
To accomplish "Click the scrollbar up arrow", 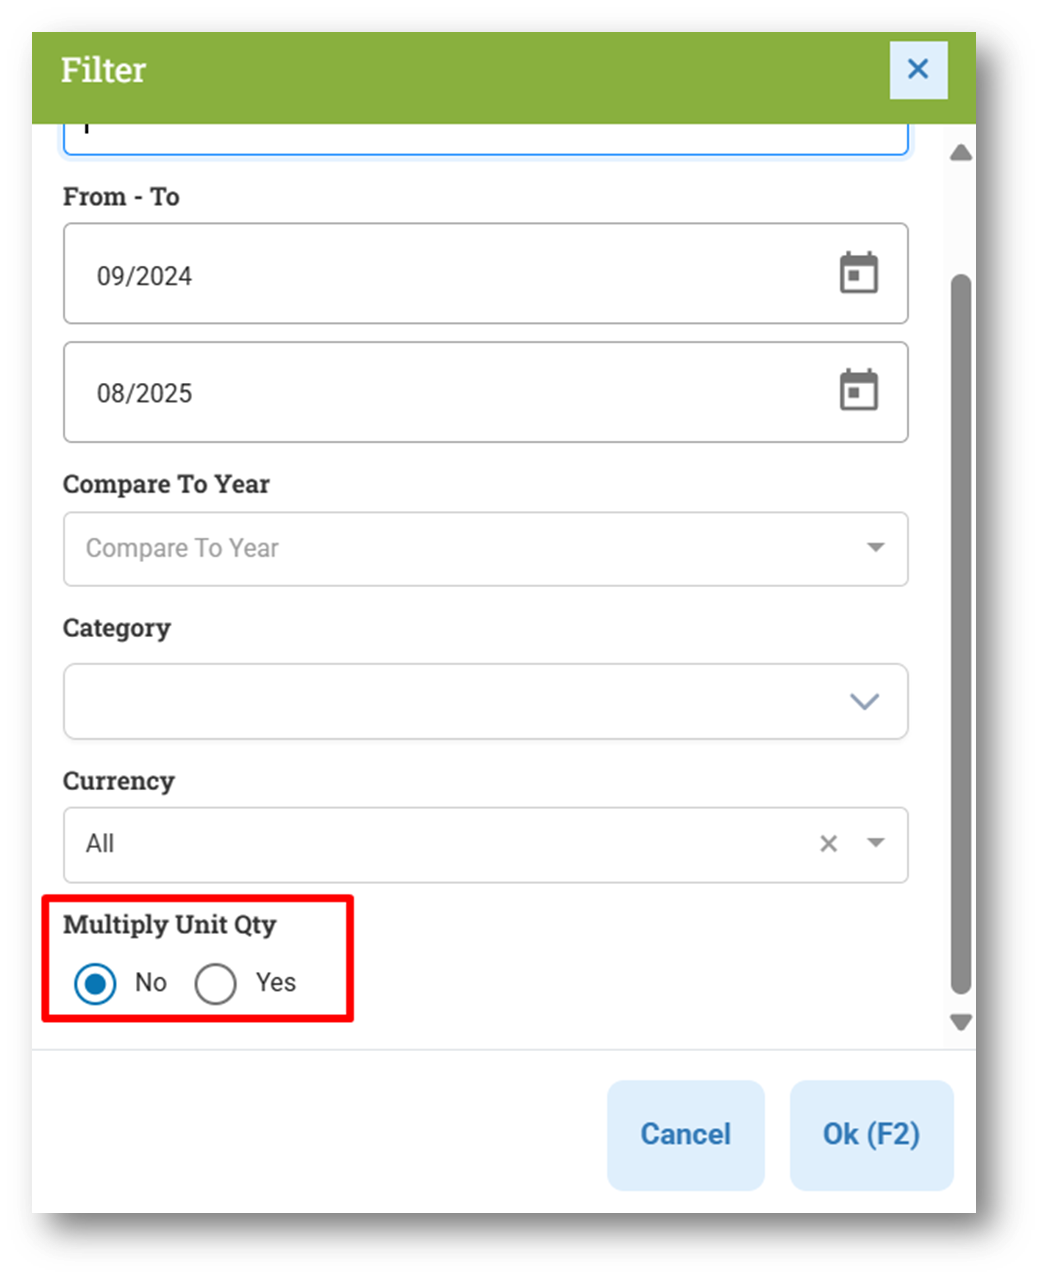I will (x=961, y=153).
